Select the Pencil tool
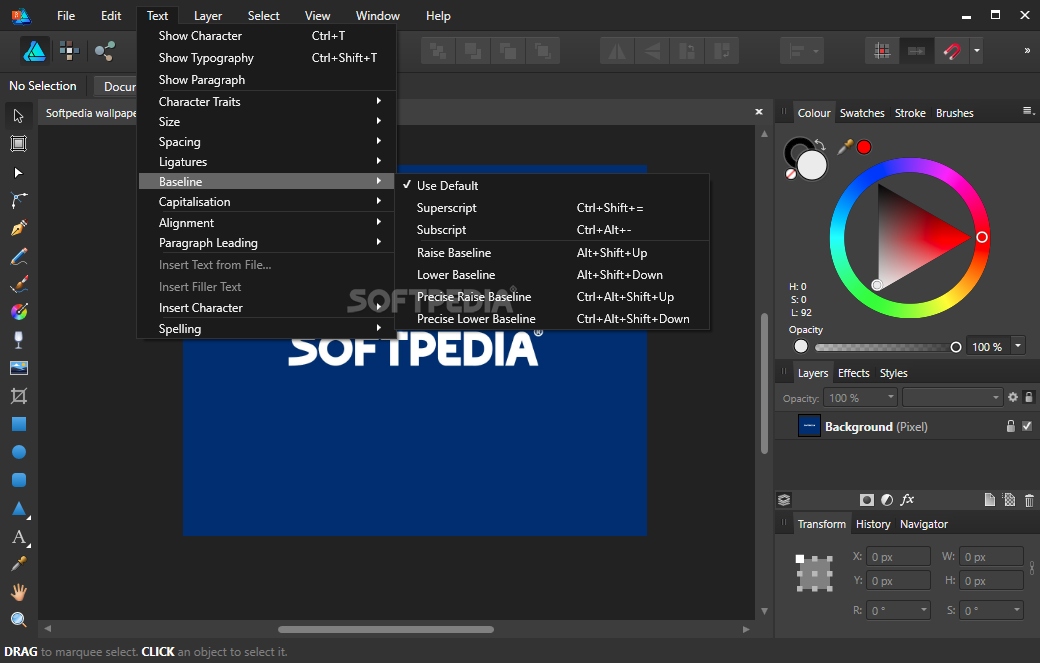The image size is (1040, 663). click(19, 257)
